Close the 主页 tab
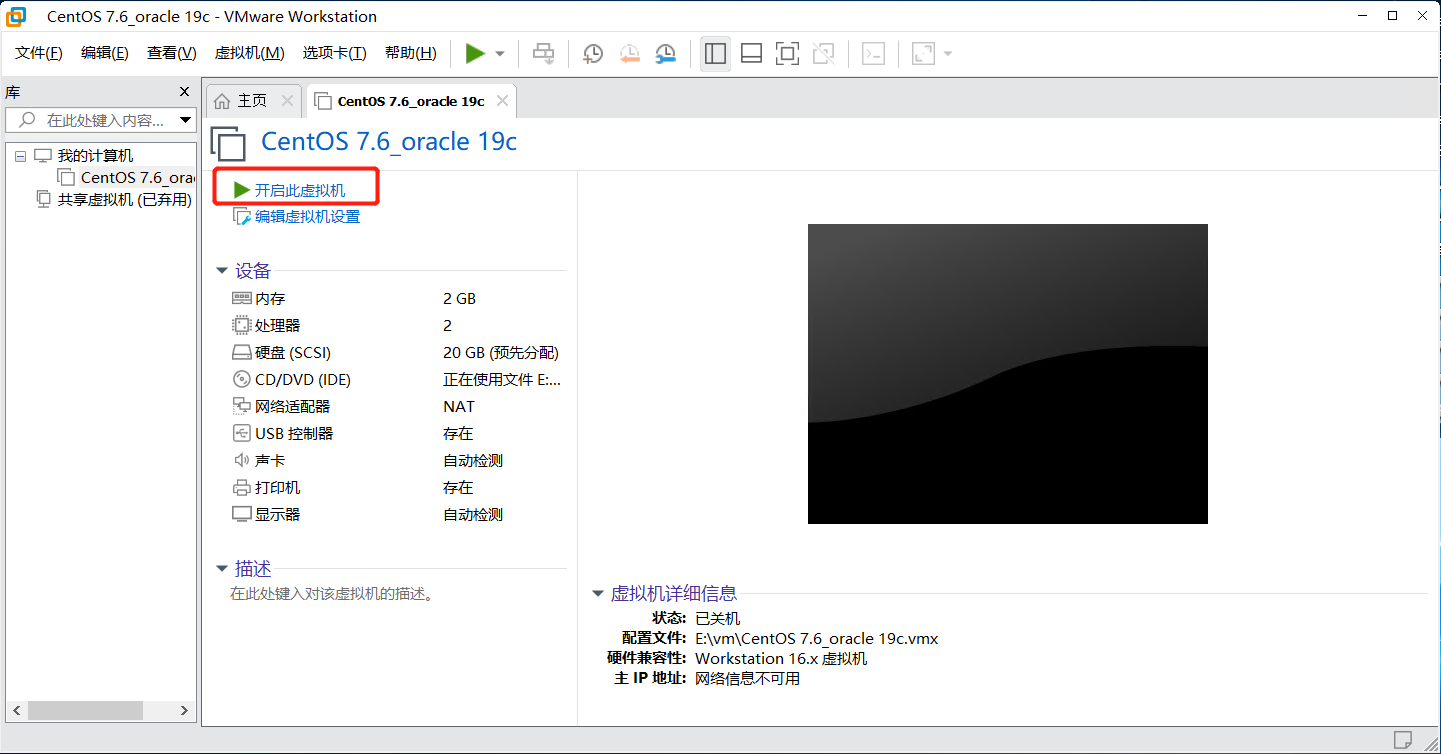The width and height of the screenshot is (1441, 754). [x=287, y=101]
